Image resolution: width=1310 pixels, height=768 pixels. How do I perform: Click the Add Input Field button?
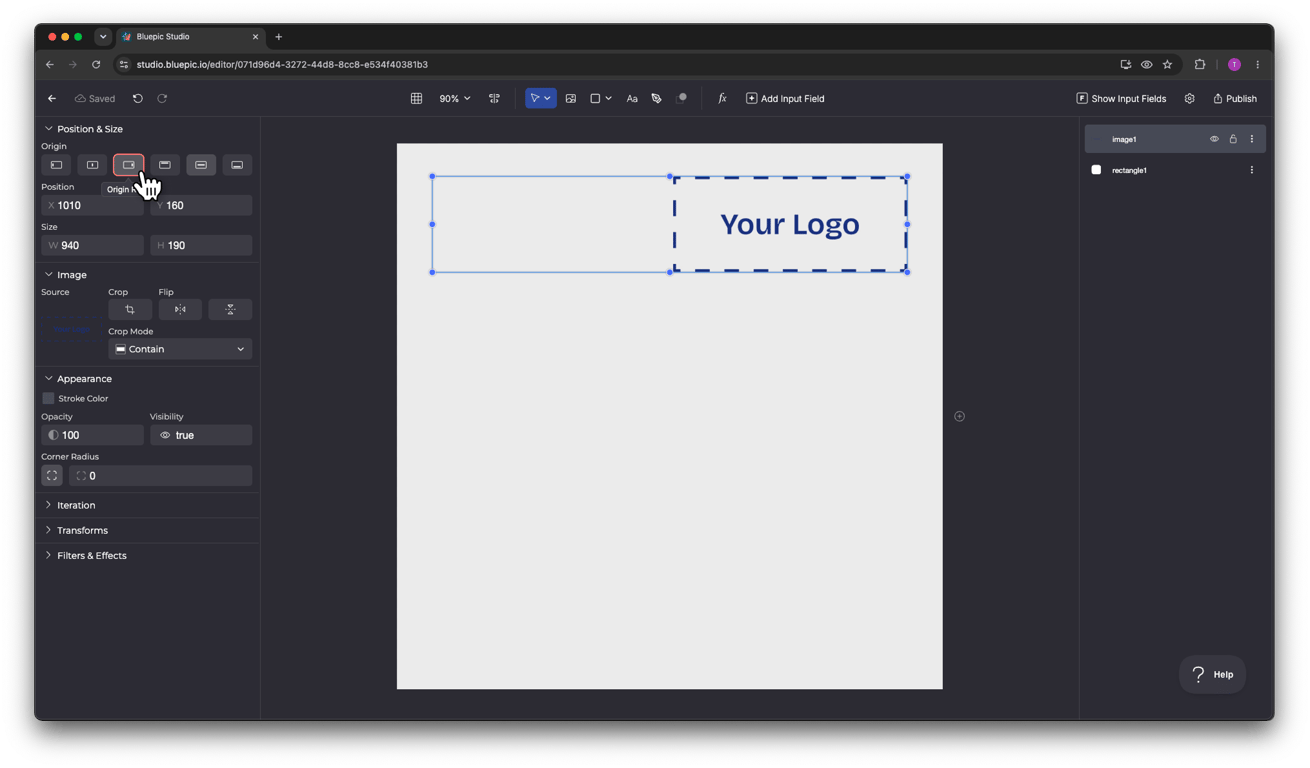click(x=785, y=98)
